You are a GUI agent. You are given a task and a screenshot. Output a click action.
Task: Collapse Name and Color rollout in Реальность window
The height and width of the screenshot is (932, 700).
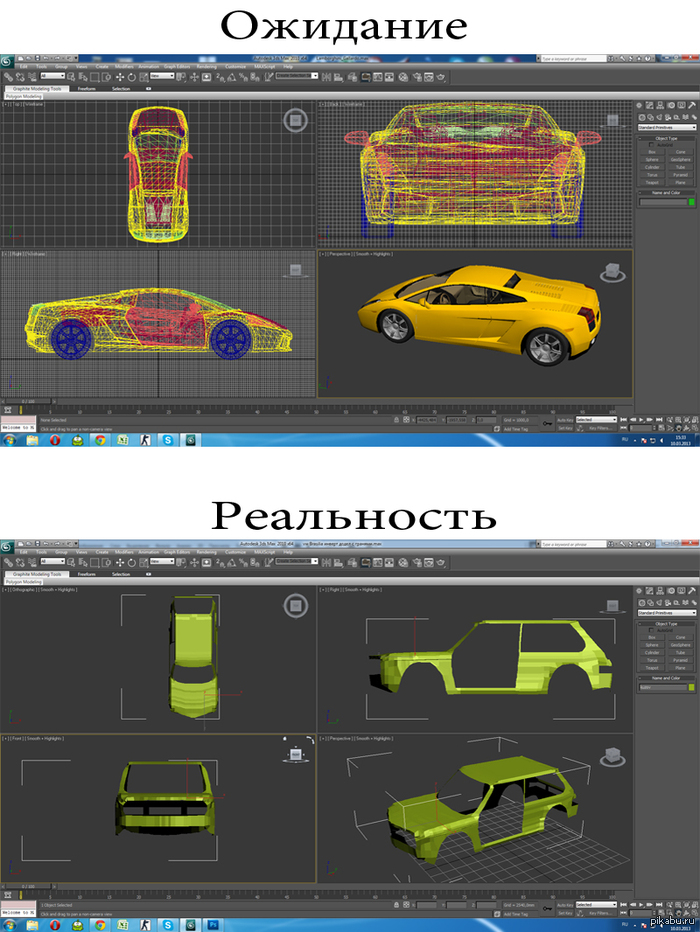click(x=666, y=678)
